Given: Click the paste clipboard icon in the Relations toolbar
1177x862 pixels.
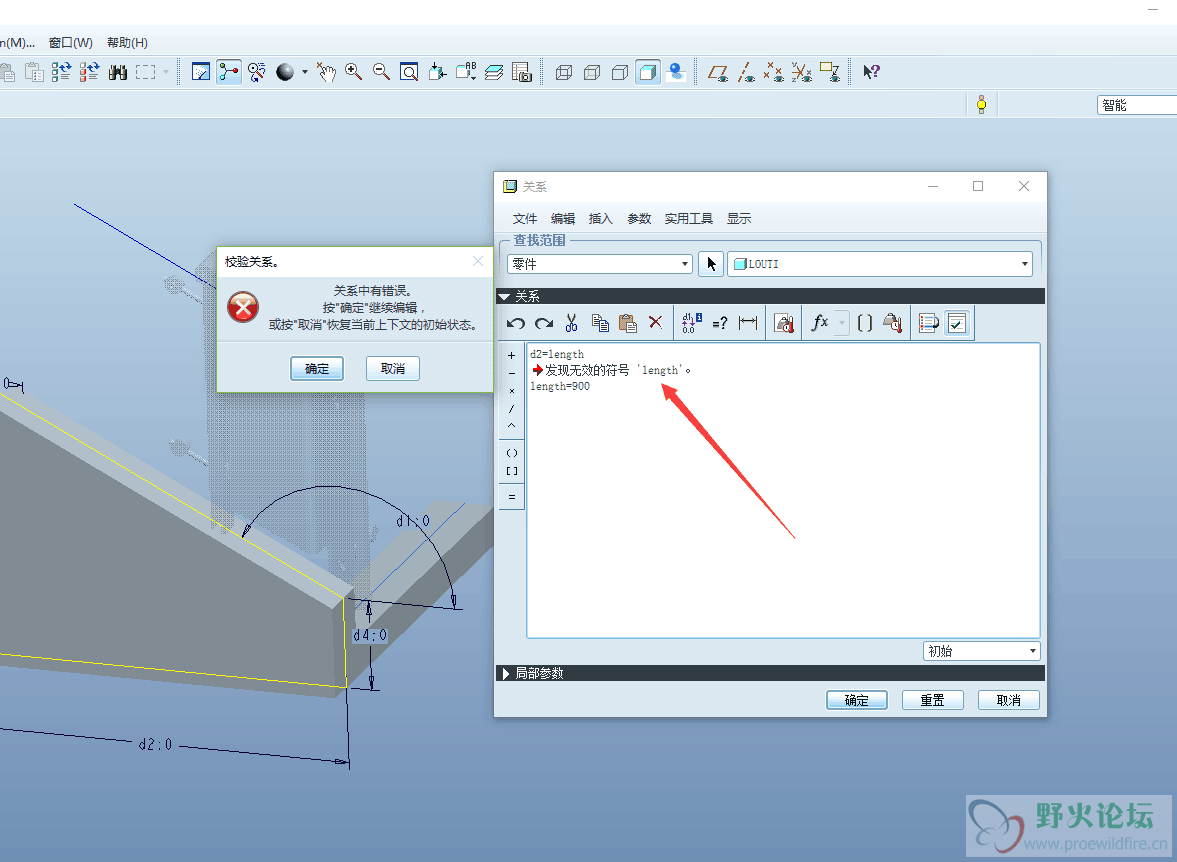Looking at the screenshot, I should coord(628,324).
